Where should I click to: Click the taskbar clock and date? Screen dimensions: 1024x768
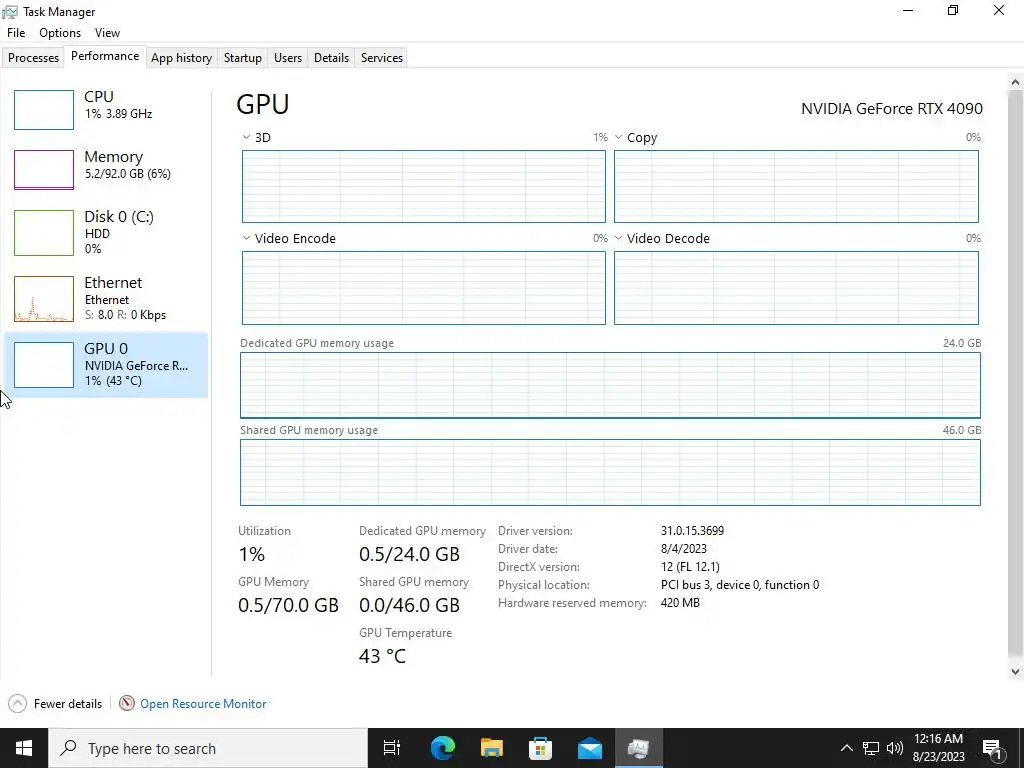[x=938, y=748]
